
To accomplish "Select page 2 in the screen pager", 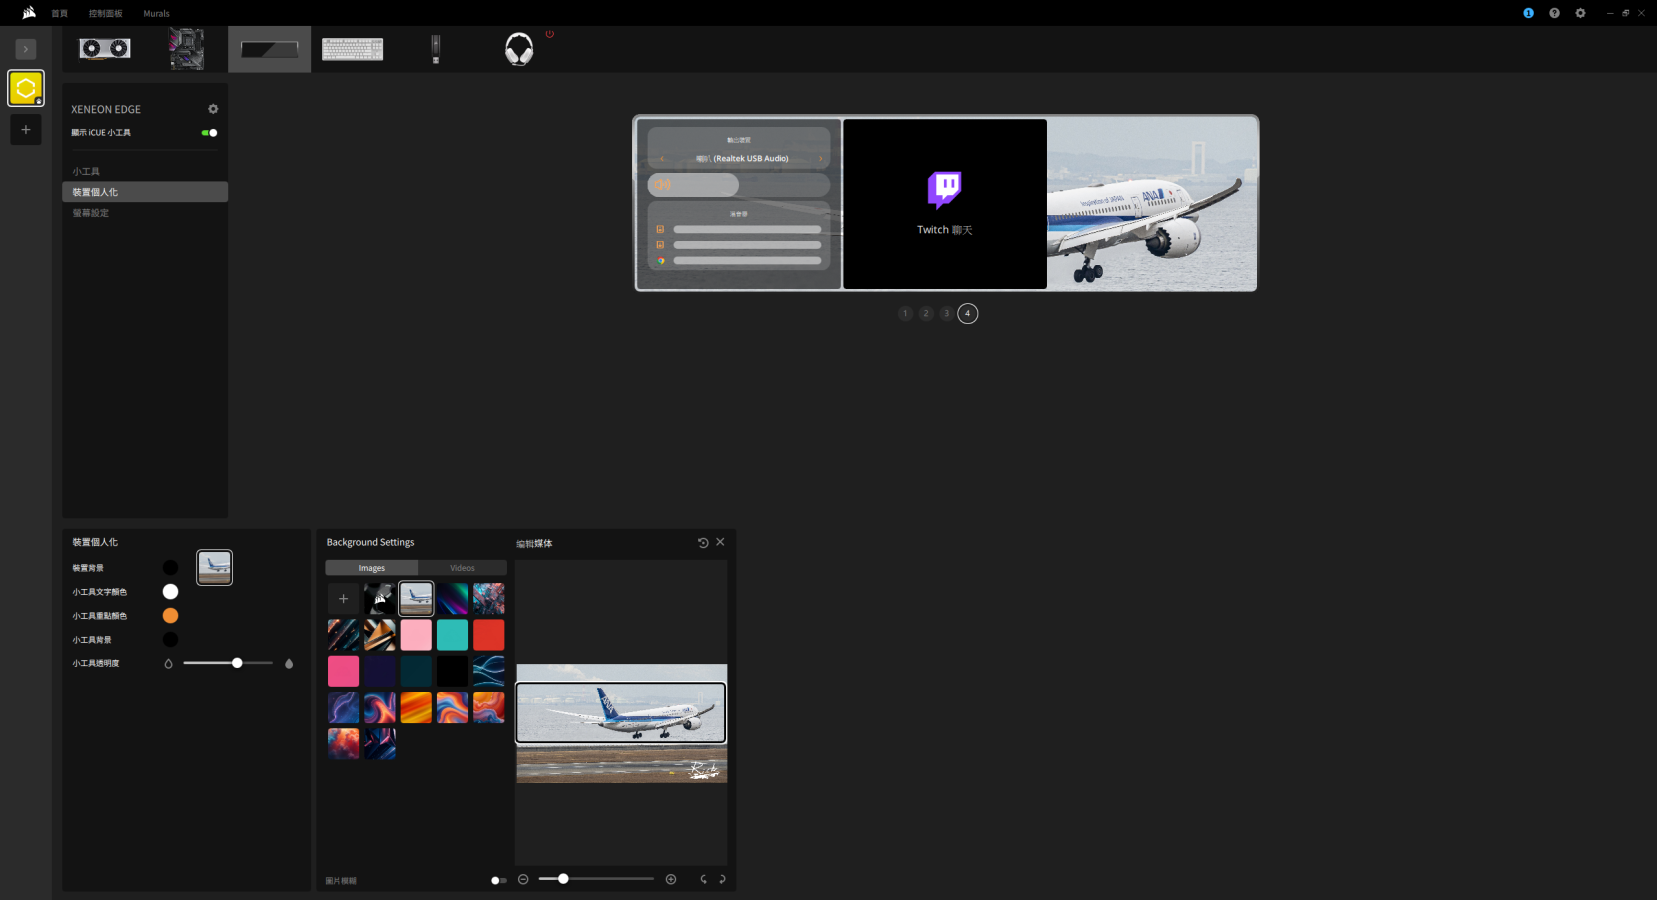I will pos(926,314).
